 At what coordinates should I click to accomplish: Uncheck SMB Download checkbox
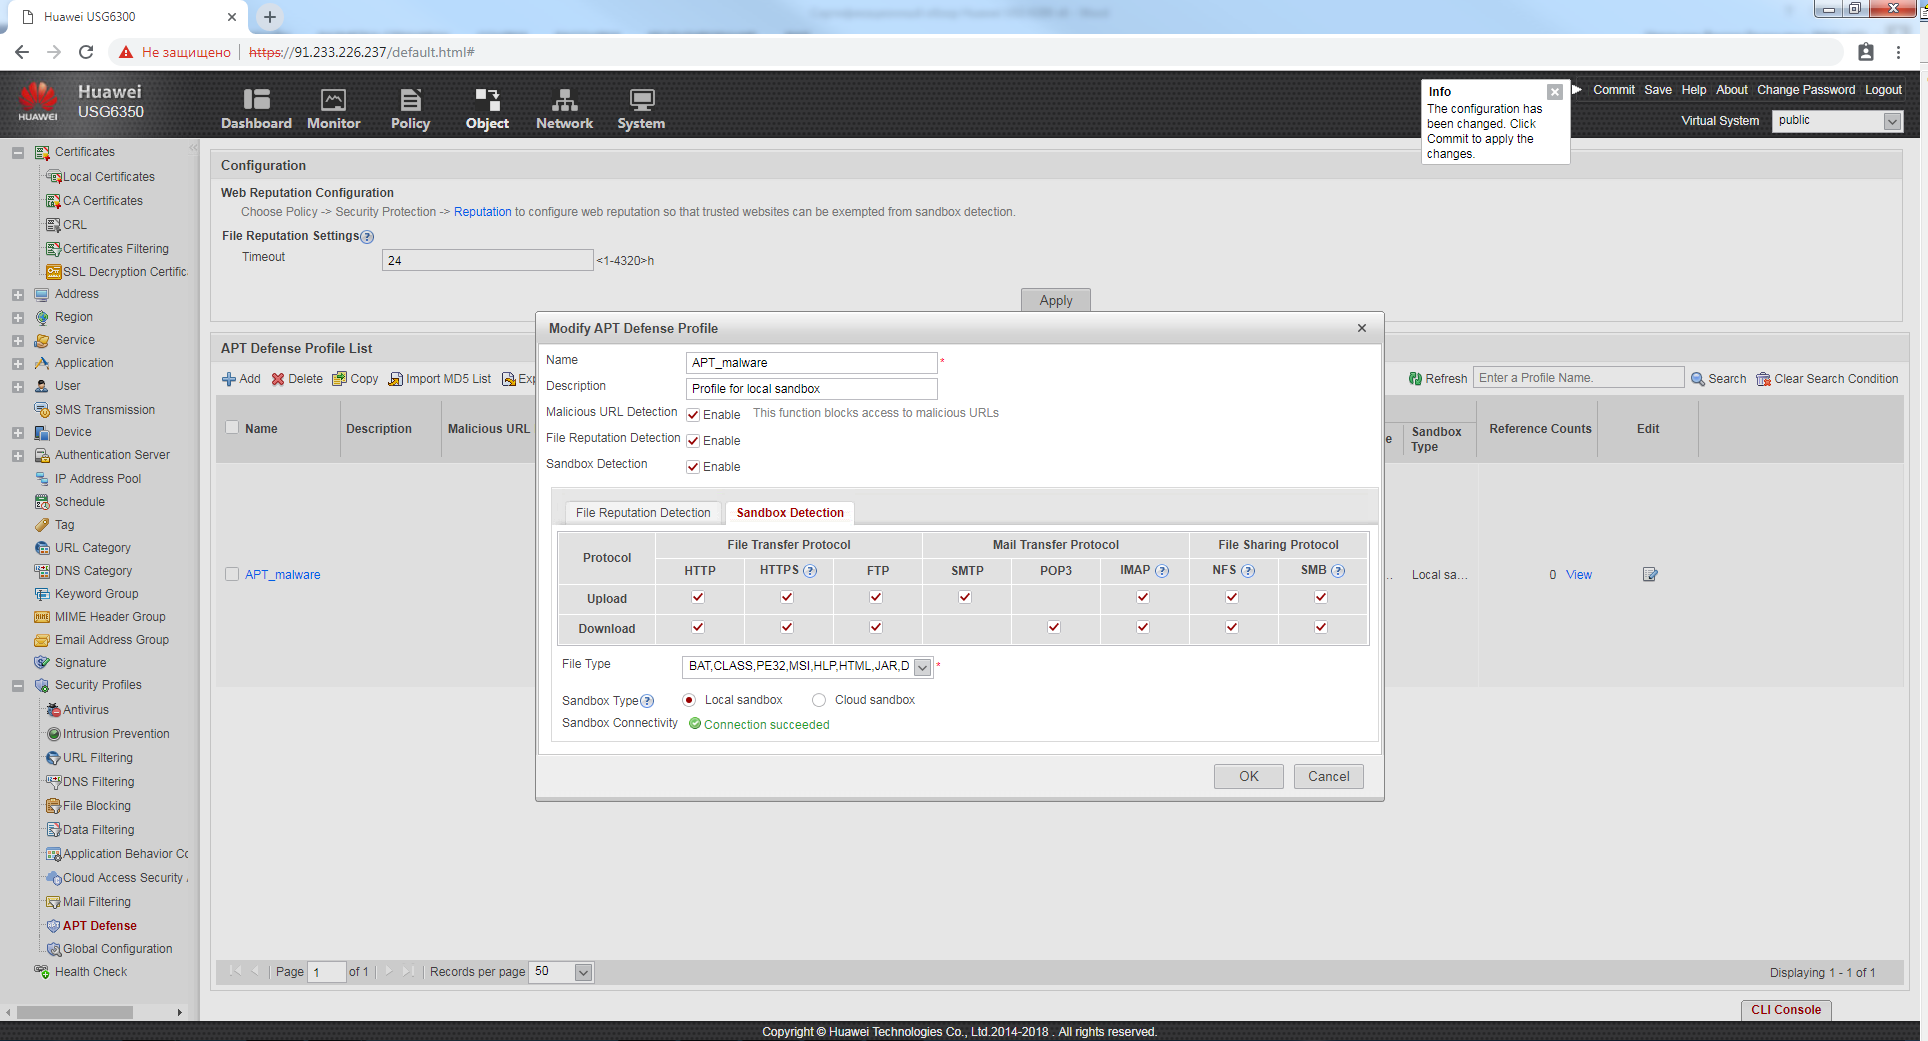pyautogui.click(x=1321, y=627)
